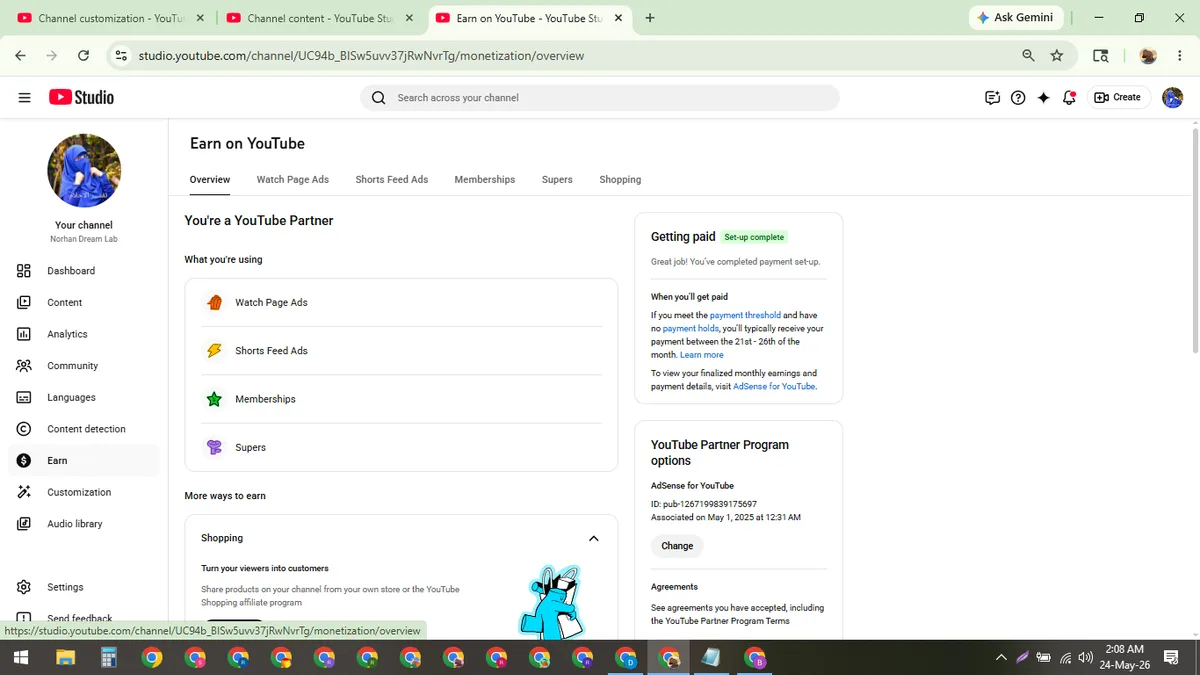
Task: Click the taskbar volume icon
Action: (x=1085, y=658)
